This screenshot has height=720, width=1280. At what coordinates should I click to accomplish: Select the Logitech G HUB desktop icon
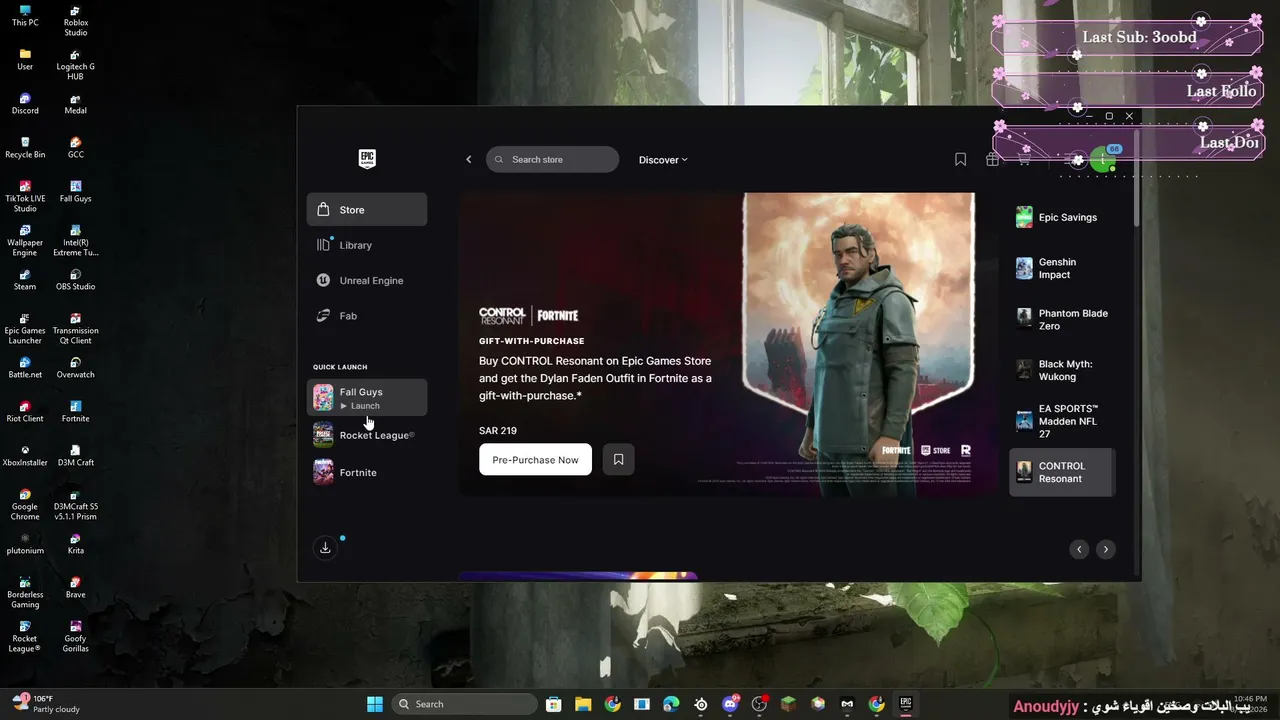[x=75, y=65]
